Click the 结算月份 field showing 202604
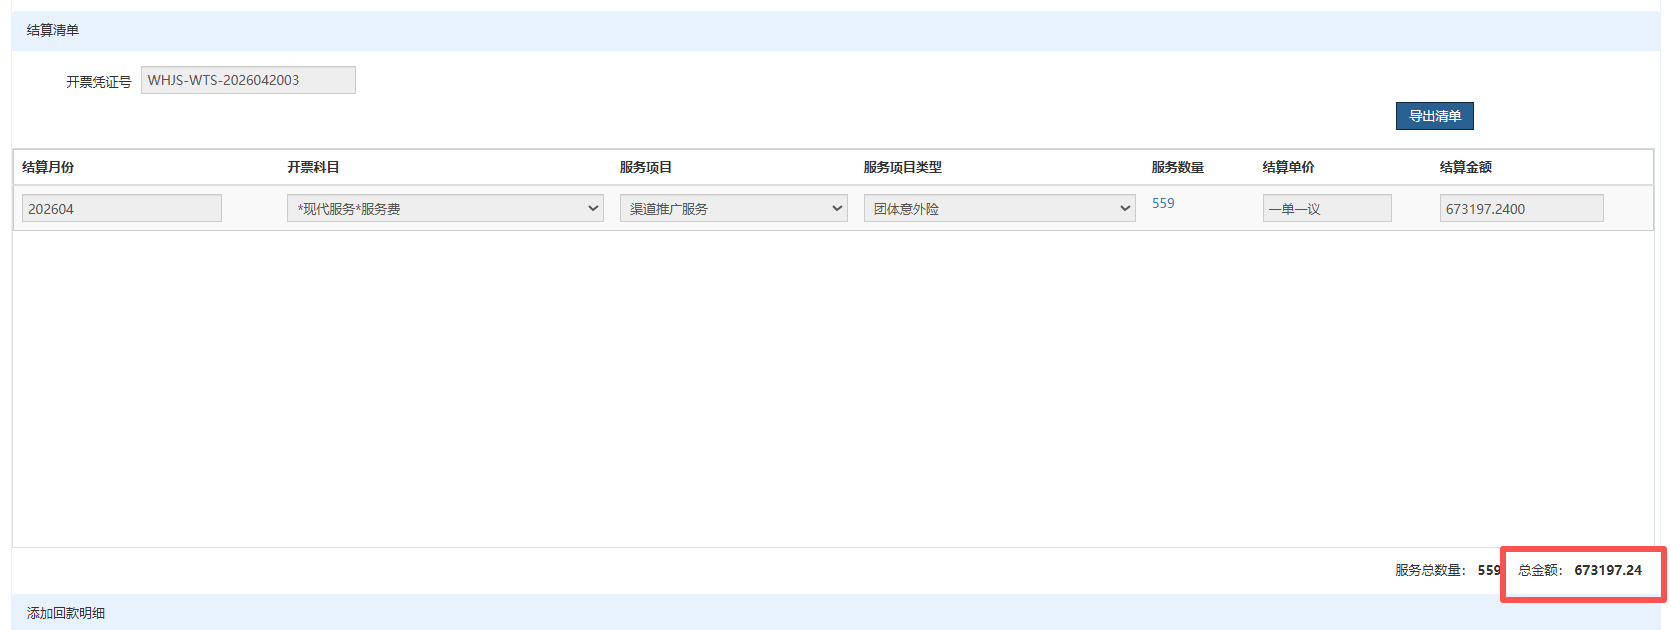Image resolution: width=1671 pixels, height=630 pixels. 121,208
